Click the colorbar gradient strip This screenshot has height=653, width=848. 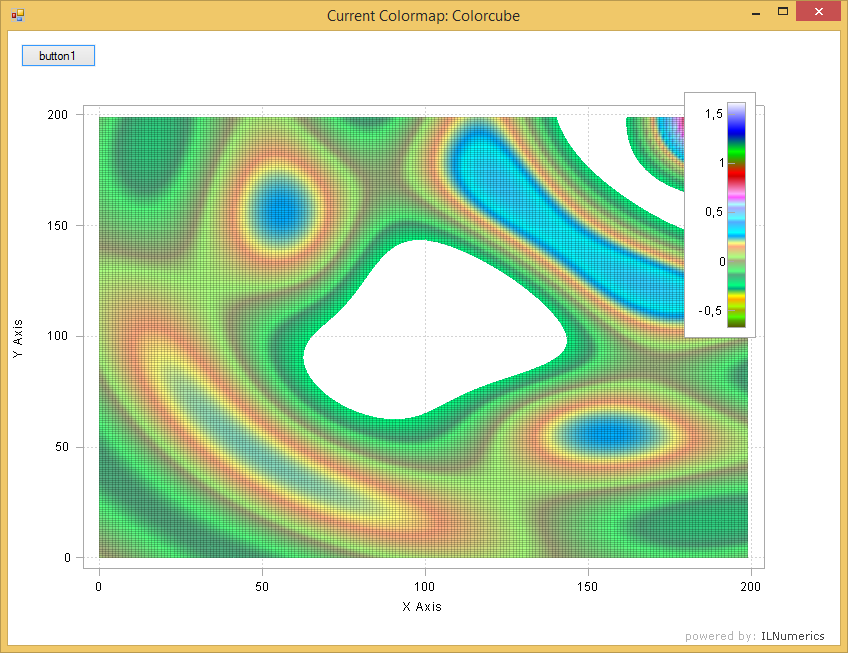click(736, 215)
